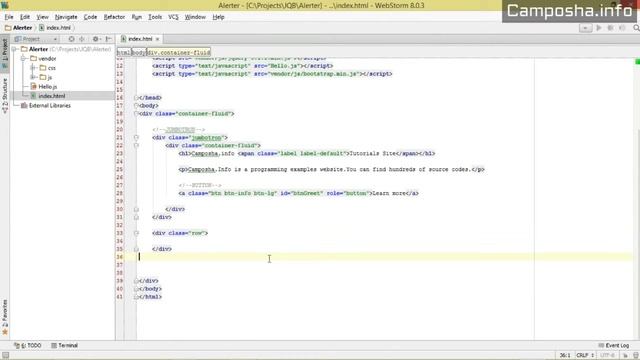Hide the Project tool window with the pin icon
The height and width of the screenshot is (360, 640).
[109, 39]
